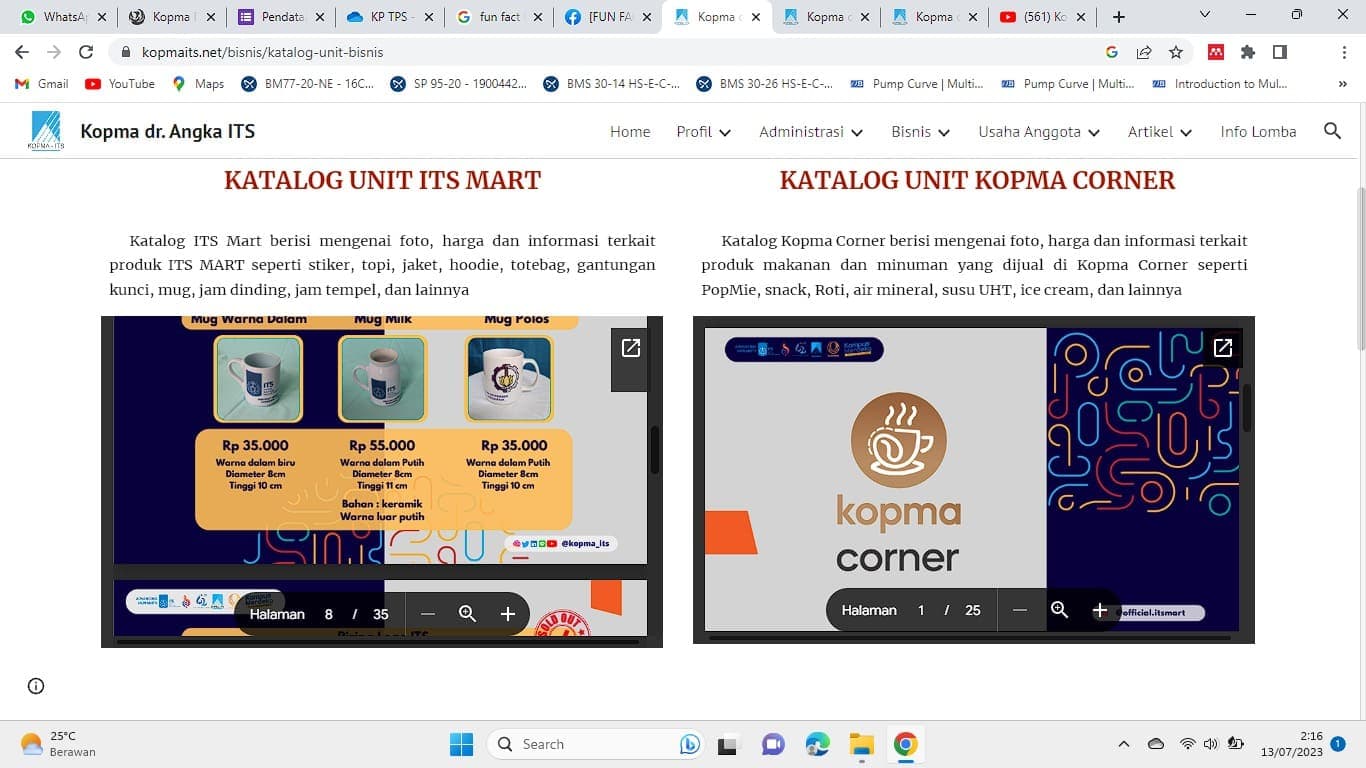The image size is (1366, 768).
Task: Reset zoom in ITS Mart catalog viewer
Action: 467,614
